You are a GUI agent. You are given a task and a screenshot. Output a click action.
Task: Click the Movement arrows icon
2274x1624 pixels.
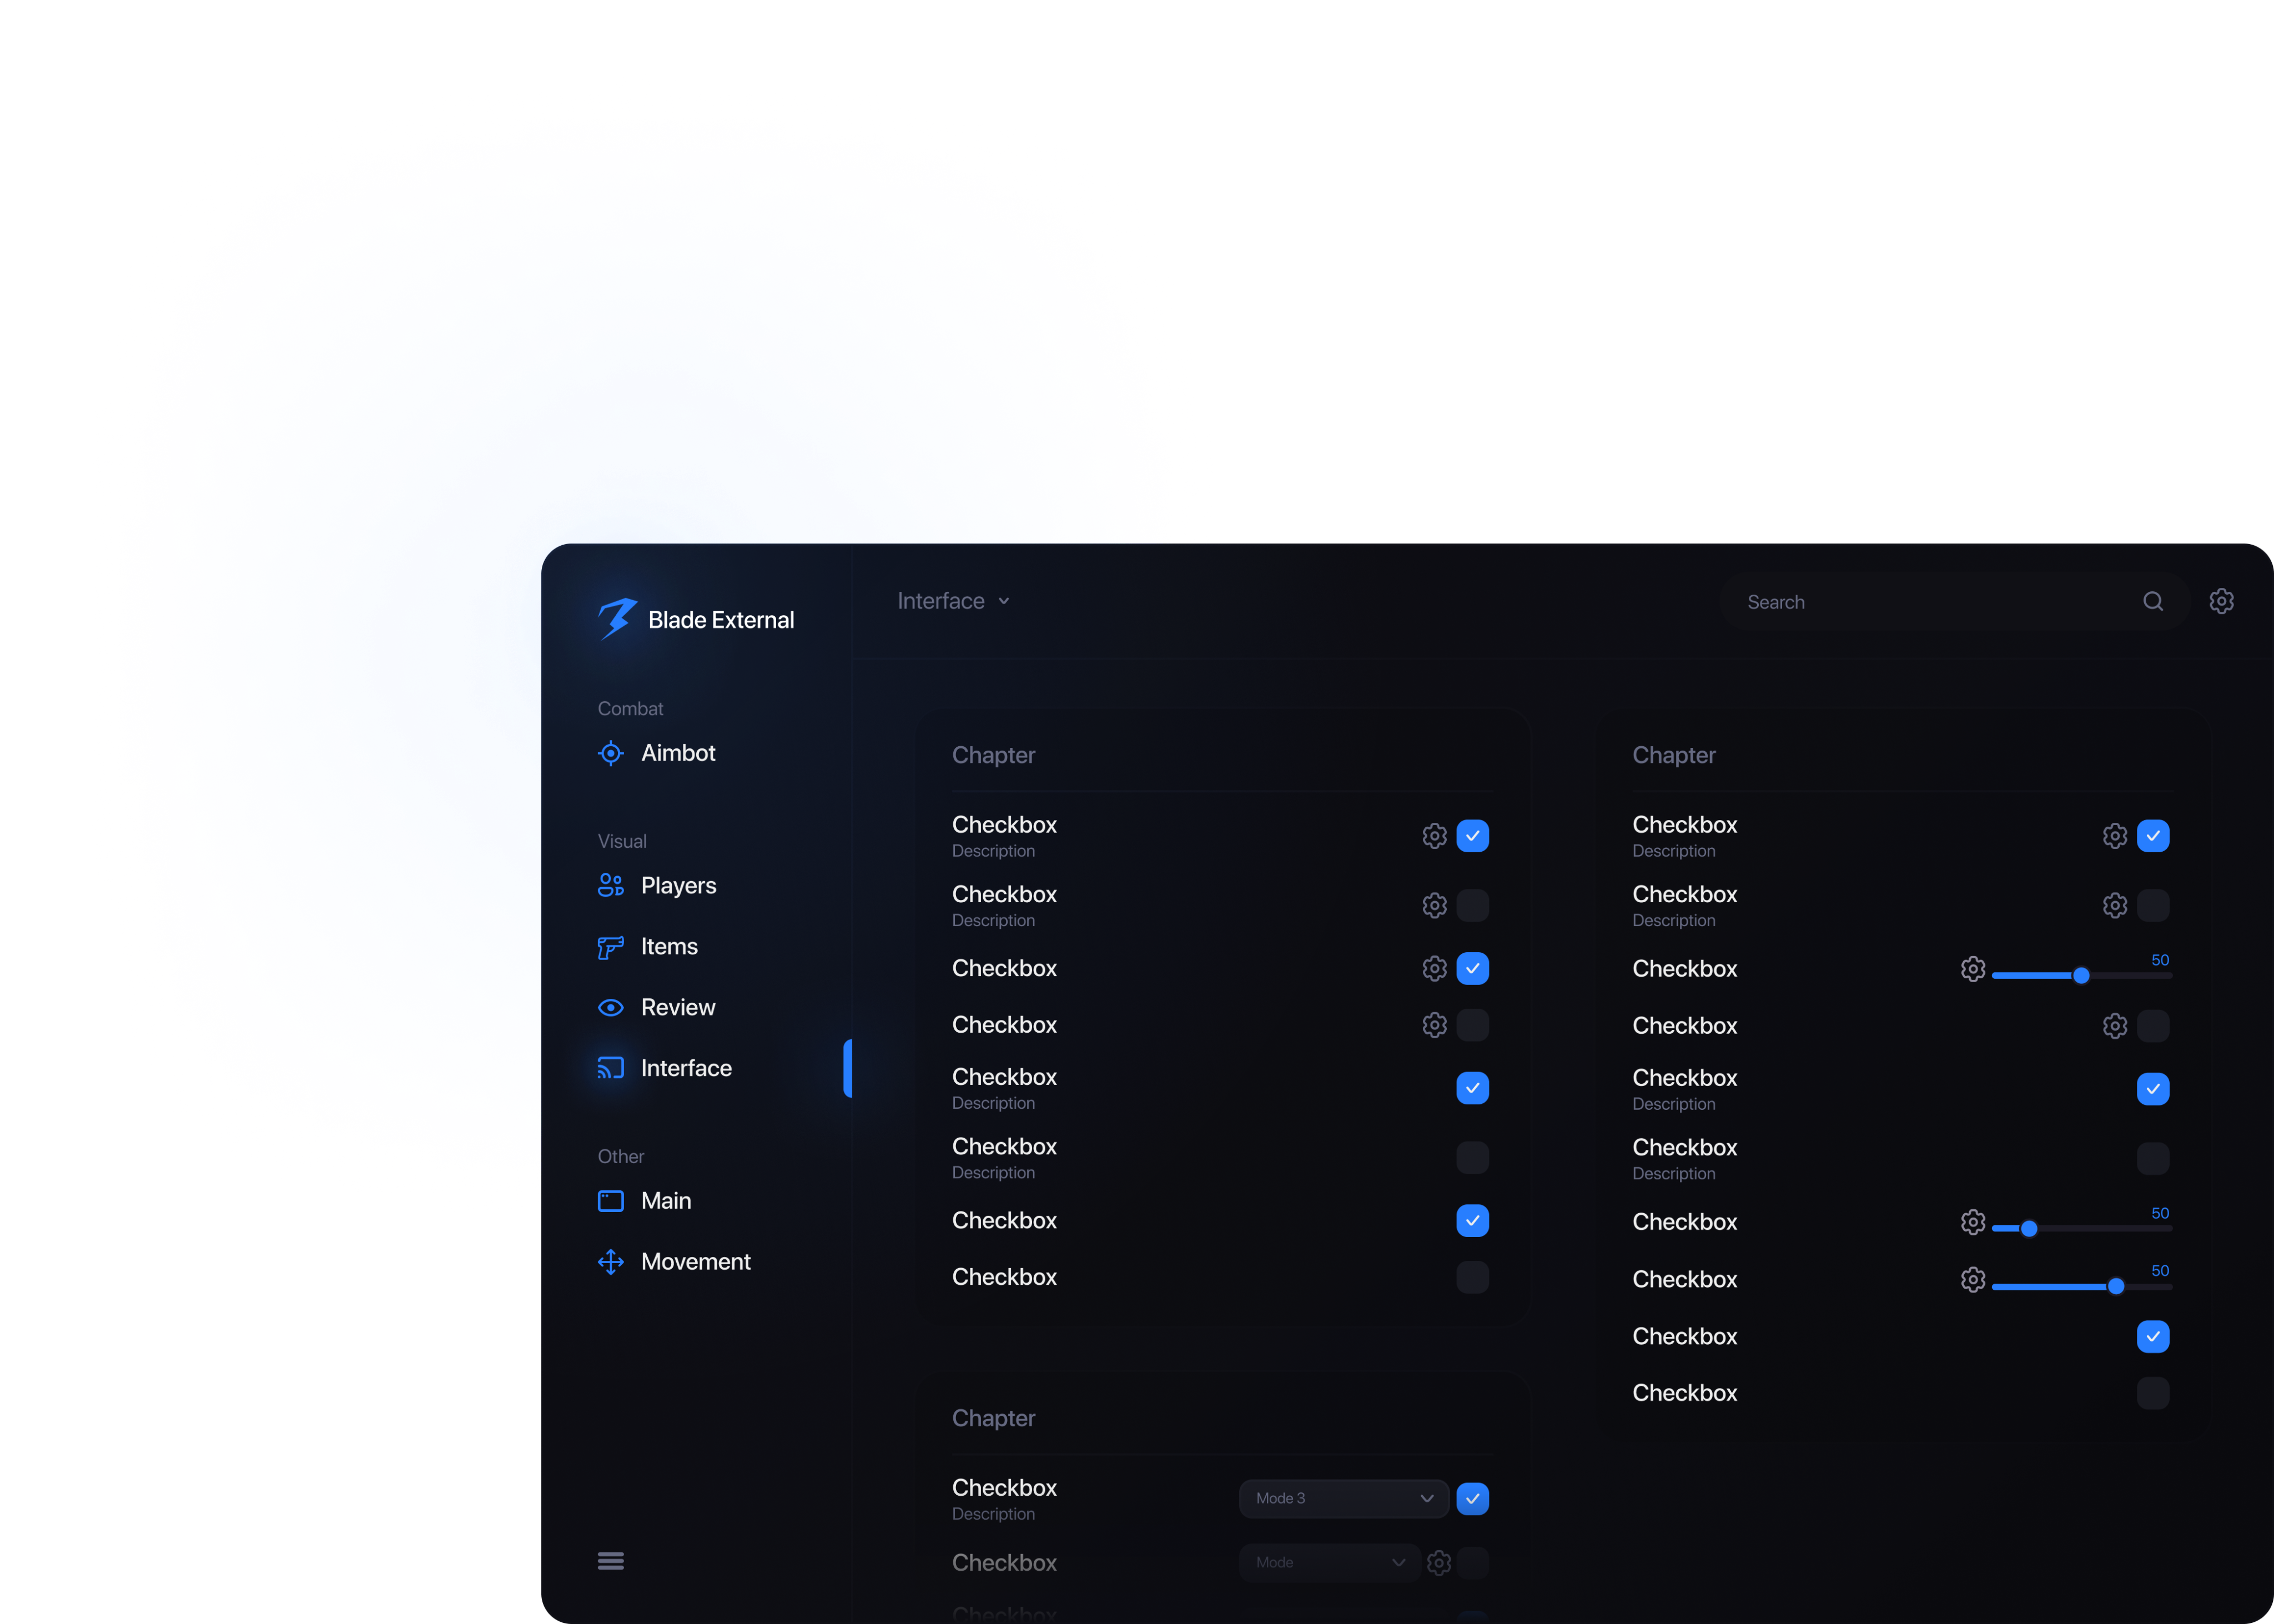[610, 1262]
